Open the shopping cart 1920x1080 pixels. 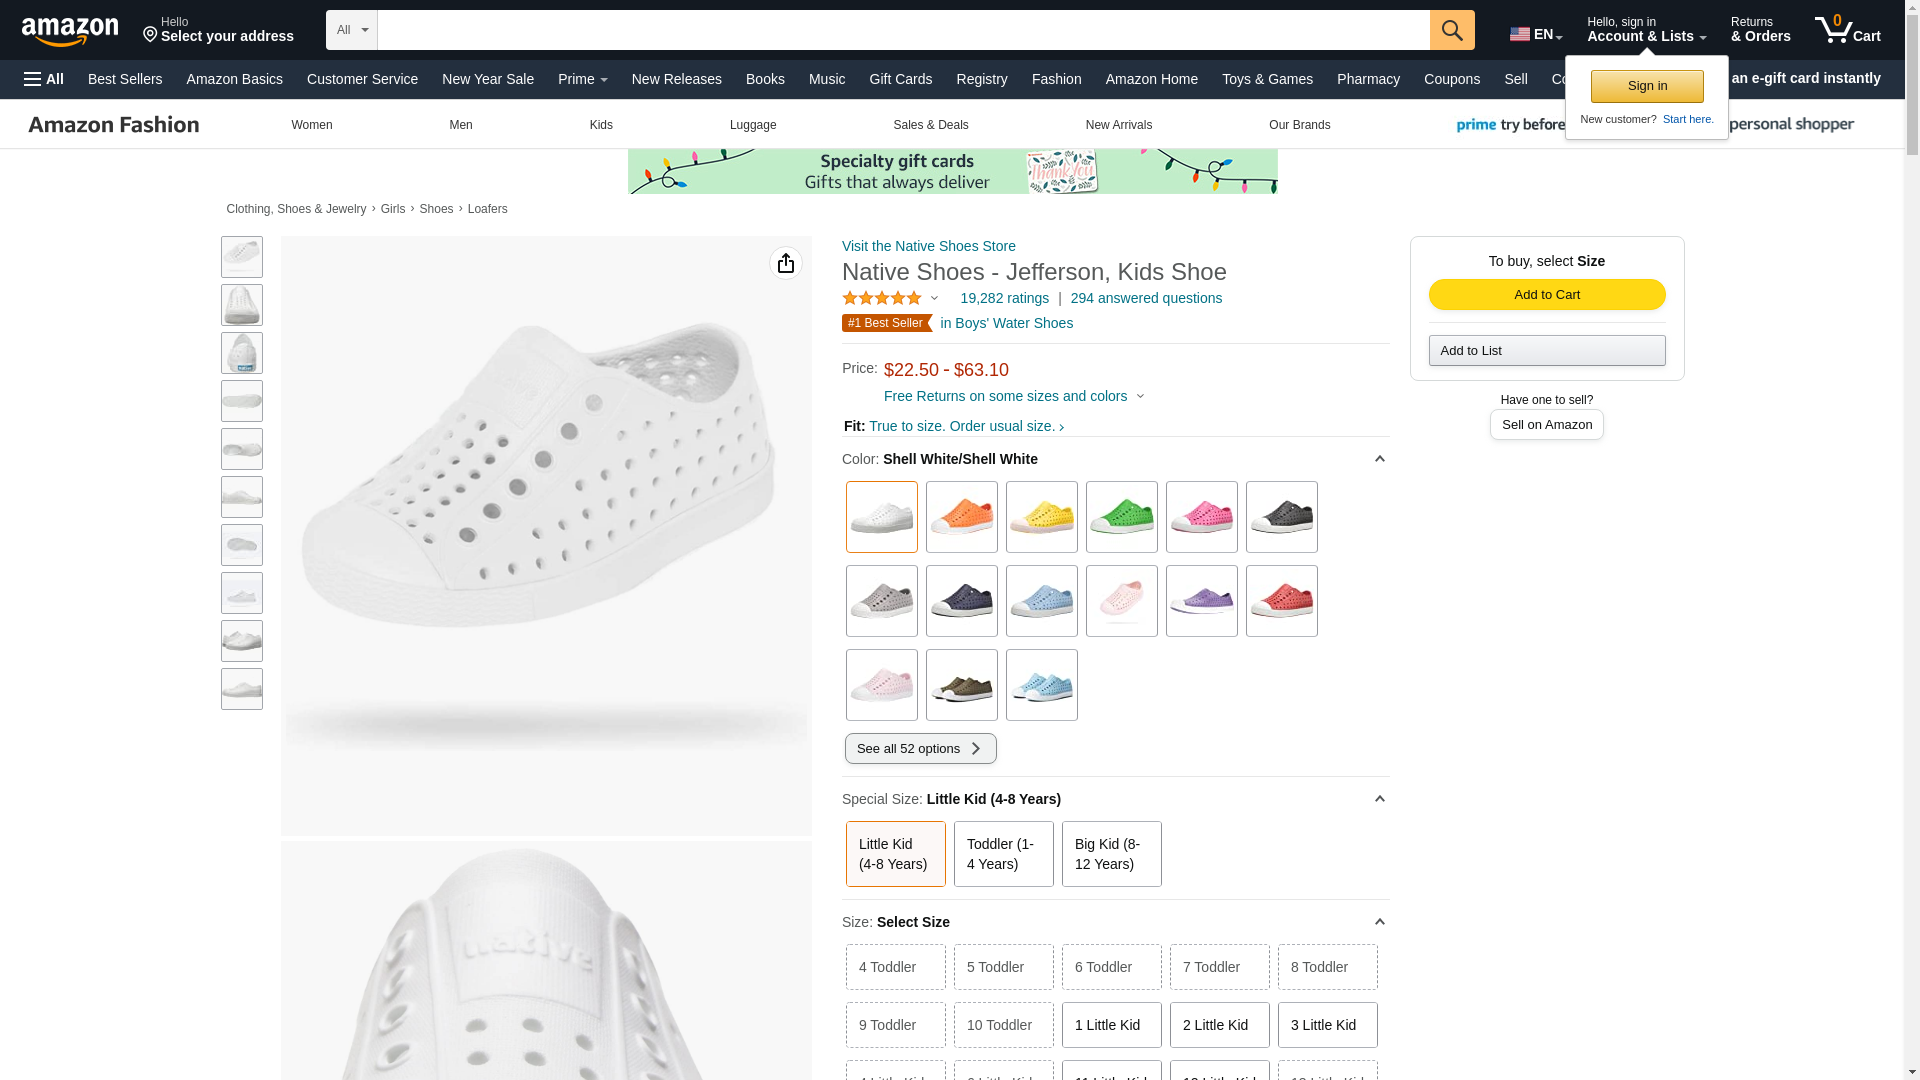click(x=1848, y=30)
